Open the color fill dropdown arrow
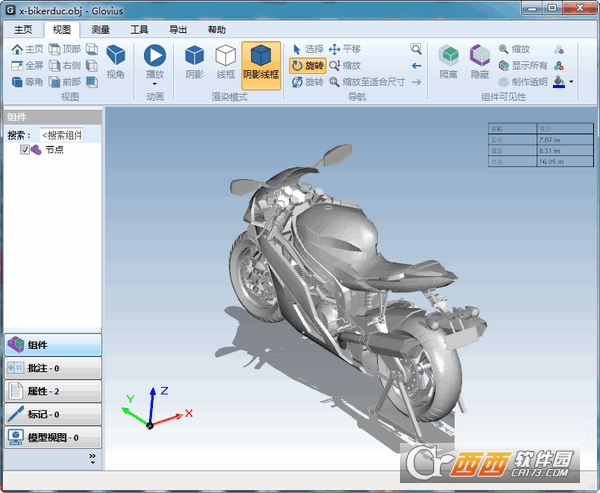This screenshot has width=600, height=493. [x=571, y=82]
